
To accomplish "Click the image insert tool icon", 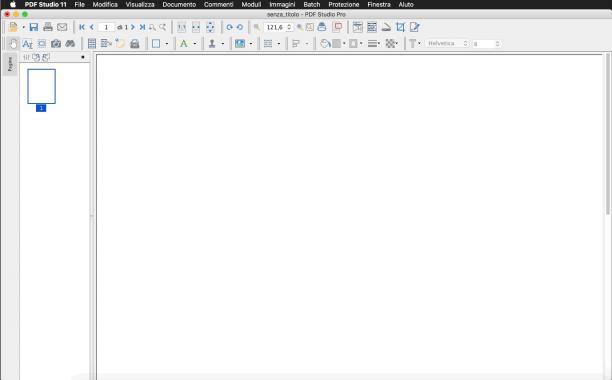I will 240,44.
